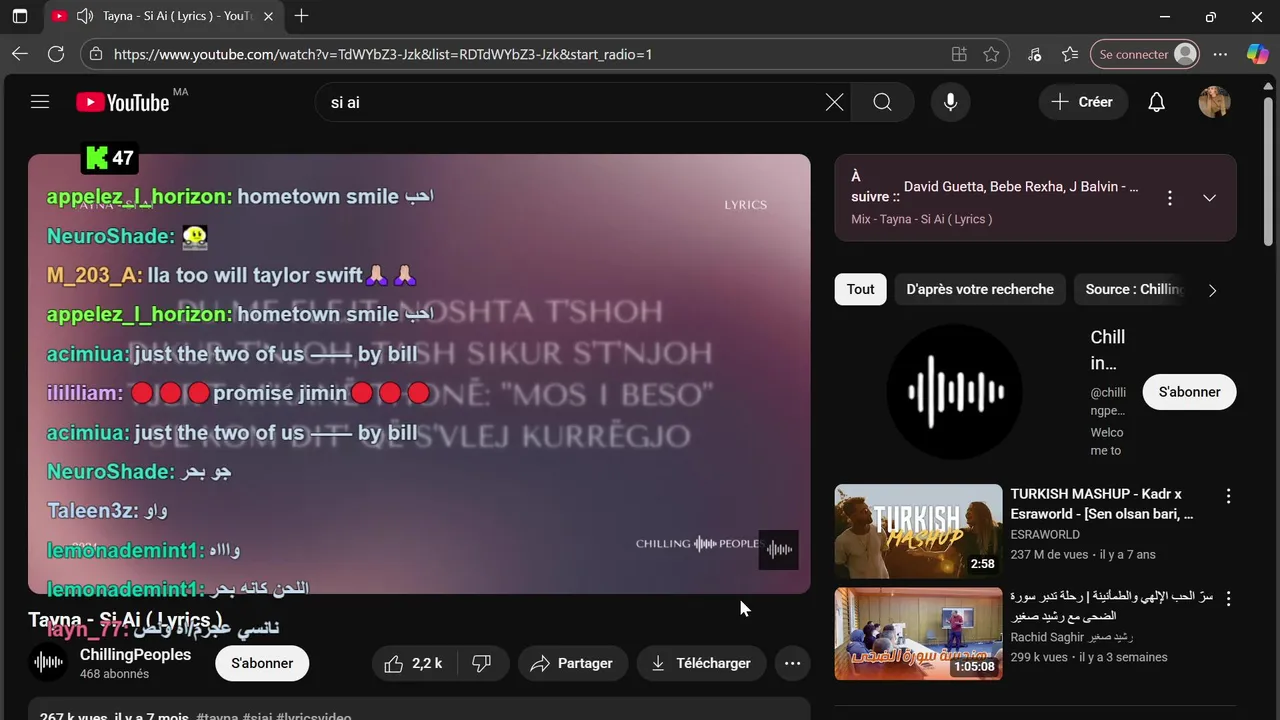Open options for the TURKISH MASHUP video
The width and height of the screenshot is (1280, 720).
1228,496
